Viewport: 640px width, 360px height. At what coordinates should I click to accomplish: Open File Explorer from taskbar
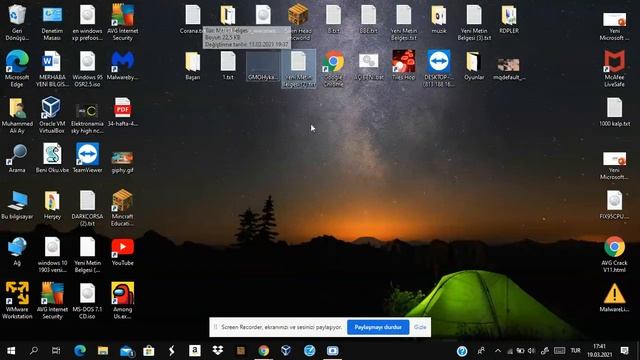(x=103, y=351)
